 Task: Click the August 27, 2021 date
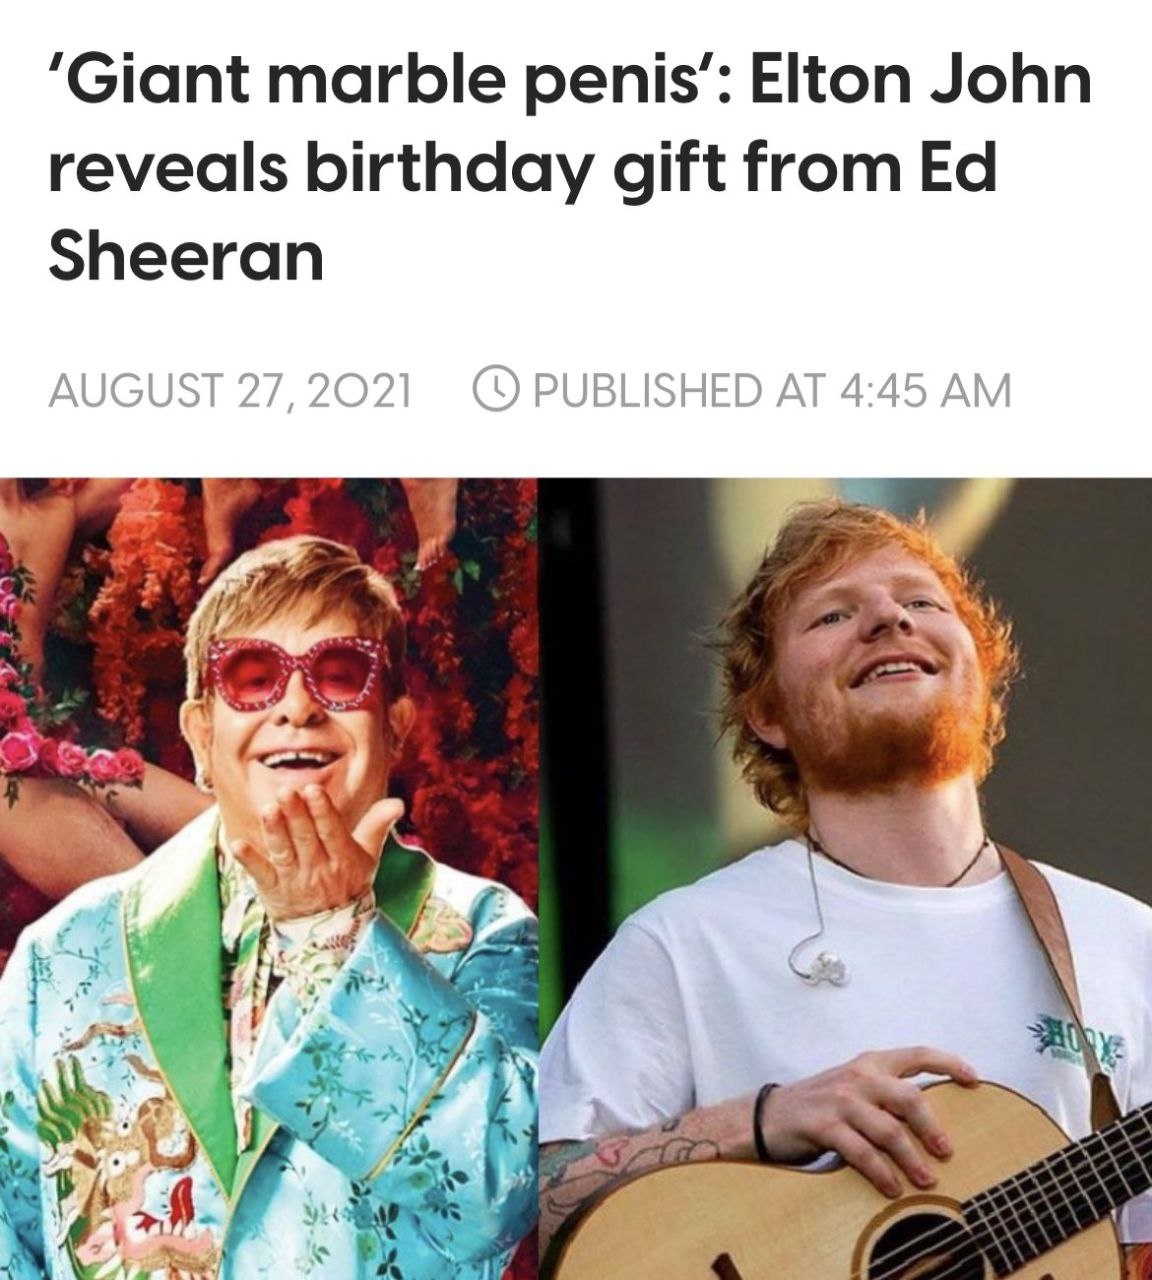[x=230, y=390]
